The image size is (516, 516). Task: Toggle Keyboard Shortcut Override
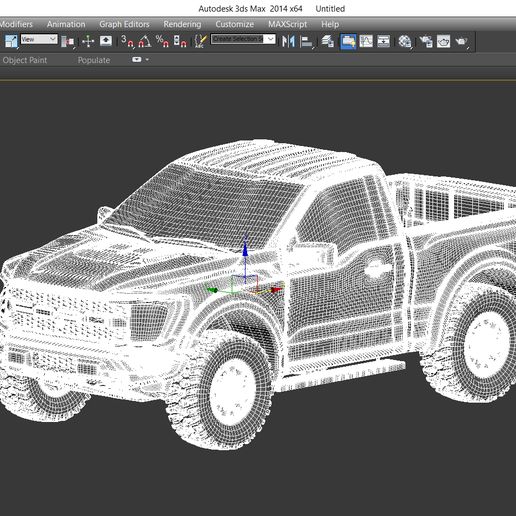coord(106,41)
